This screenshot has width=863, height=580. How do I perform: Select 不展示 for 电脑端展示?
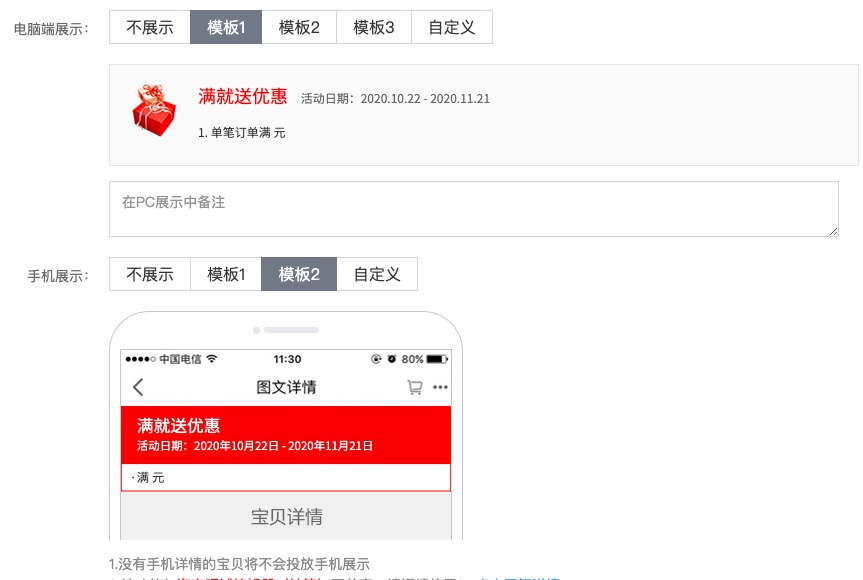[x=149, y=28]
